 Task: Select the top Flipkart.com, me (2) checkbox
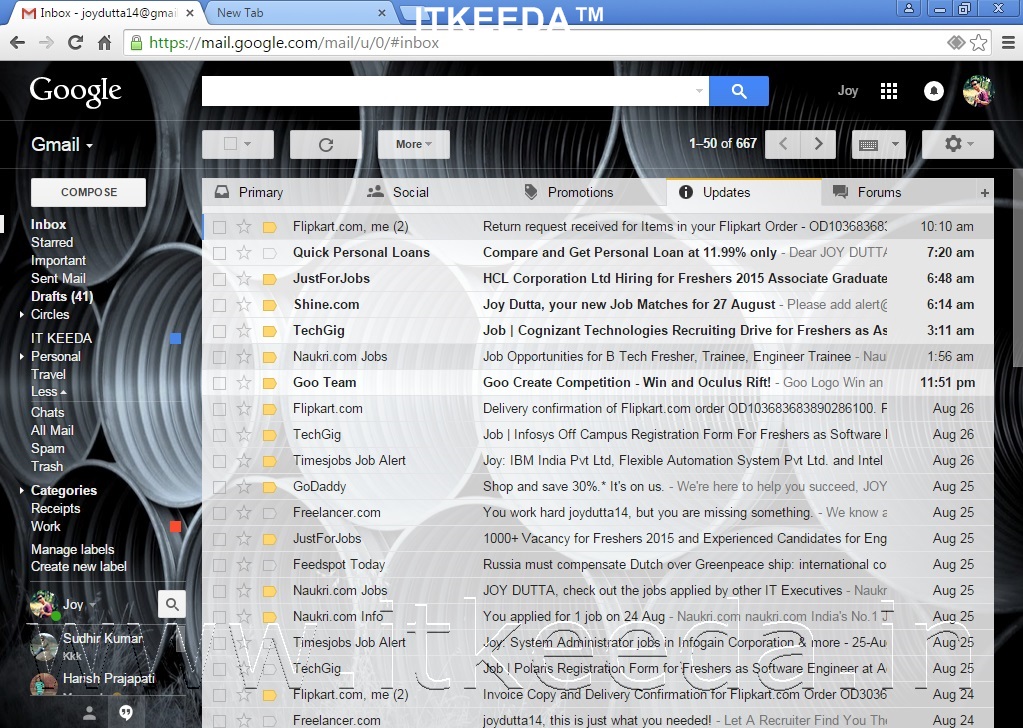pyautogui.click(x=219, y=227)
